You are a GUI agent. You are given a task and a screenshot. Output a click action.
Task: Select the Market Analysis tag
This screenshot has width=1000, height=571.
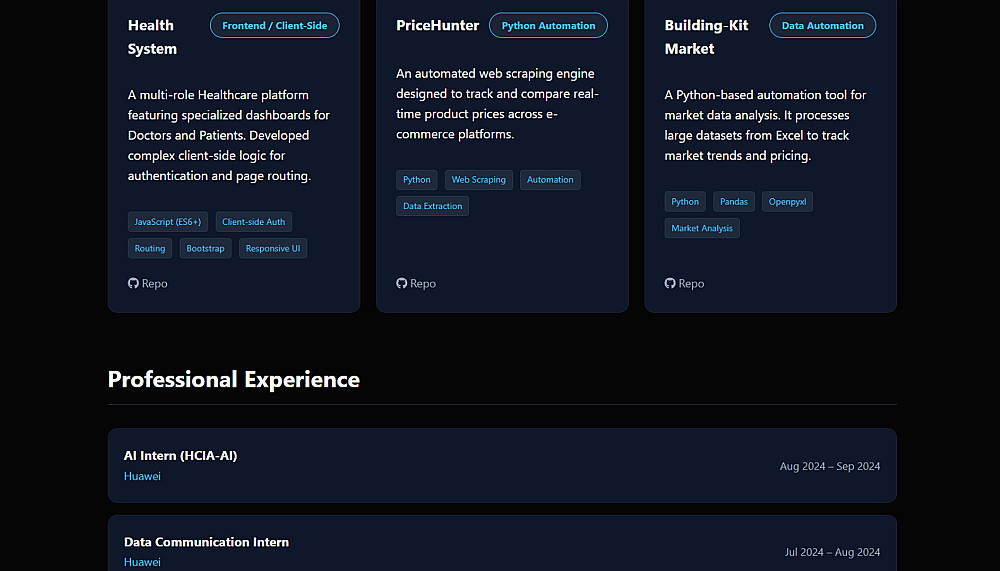[702, 228]
